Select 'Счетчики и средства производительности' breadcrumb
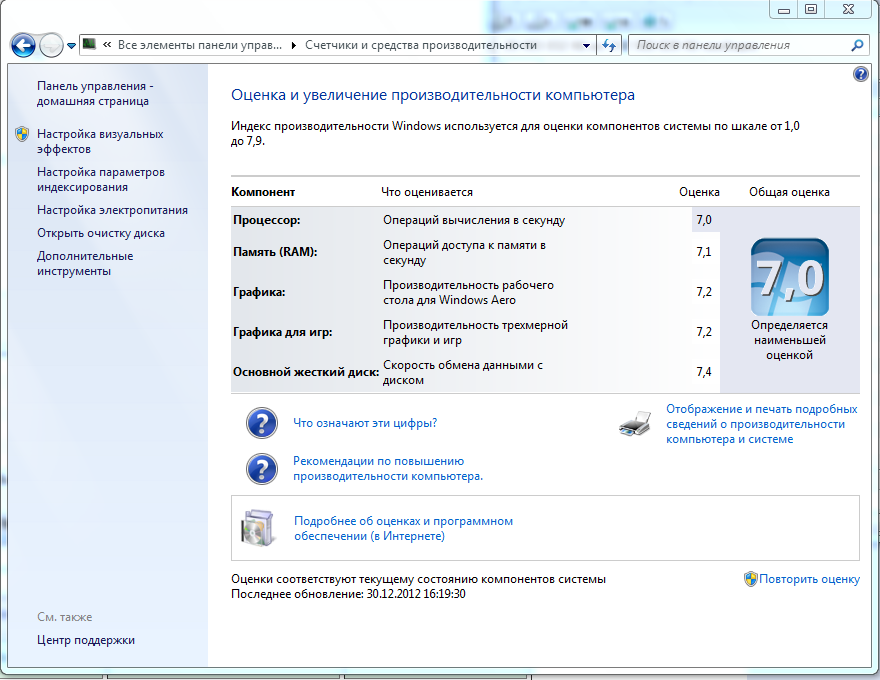This screenshot has width=880, height=680. coord(421,45)
